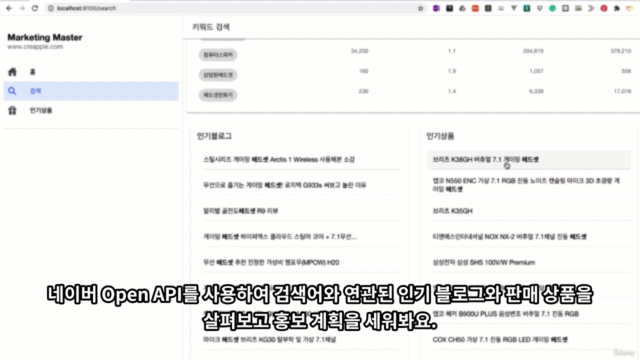Open the green circle extension icon
Viewport: 640px width, 360px height.
(x=552, y=8)
